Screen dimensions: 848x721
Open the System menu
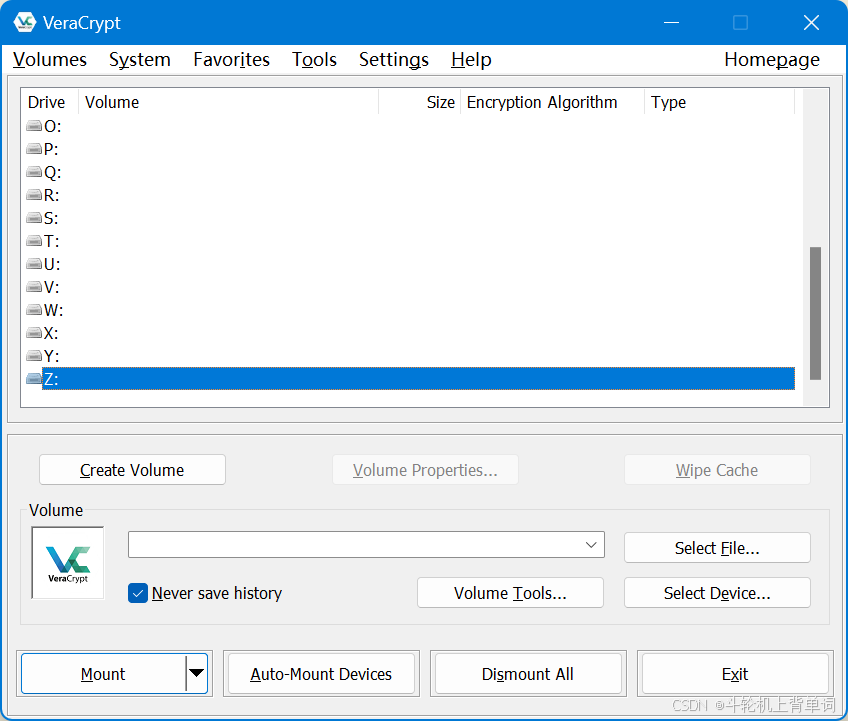(x=140, y=59)
